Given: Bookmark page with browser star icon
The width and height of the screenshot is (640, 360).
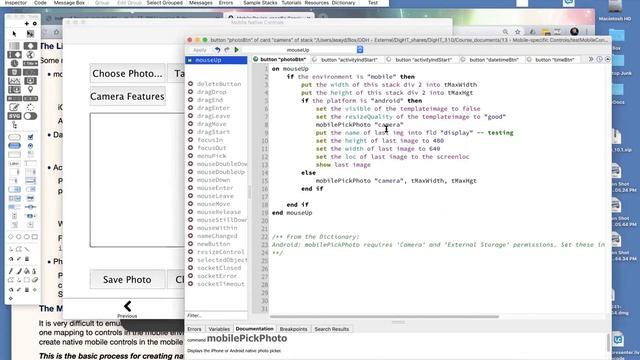Looking at the screenshot, I should [518, 32].
